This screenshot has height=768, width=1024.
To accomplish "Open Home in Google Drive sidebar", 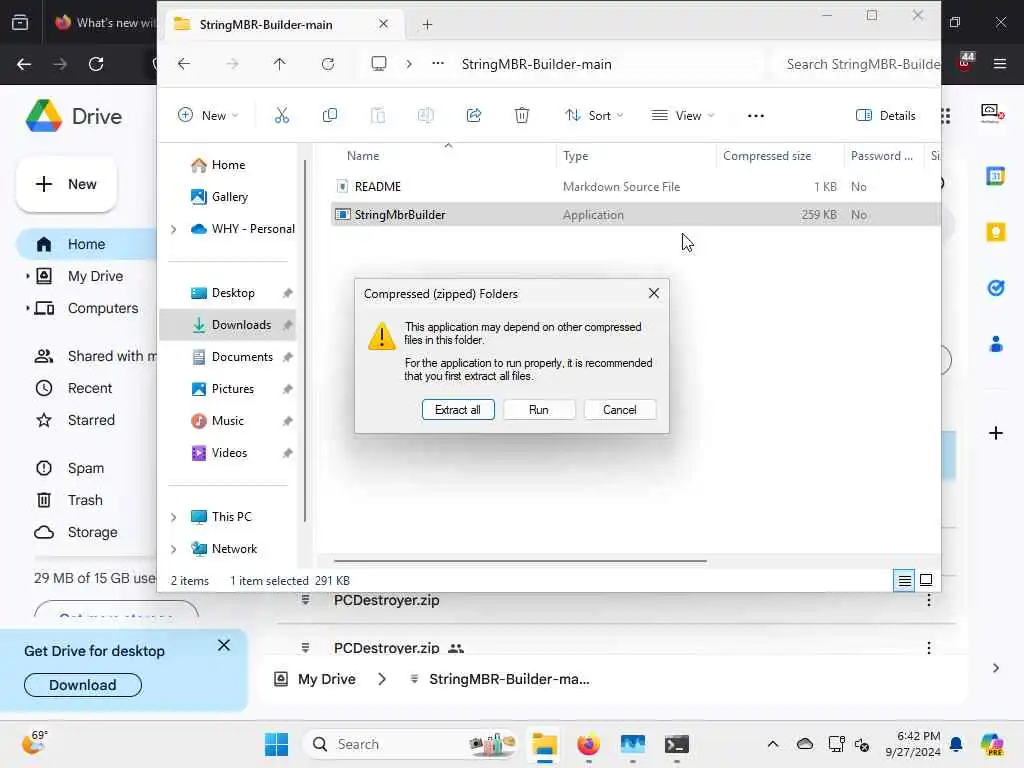I will (86, 244).
